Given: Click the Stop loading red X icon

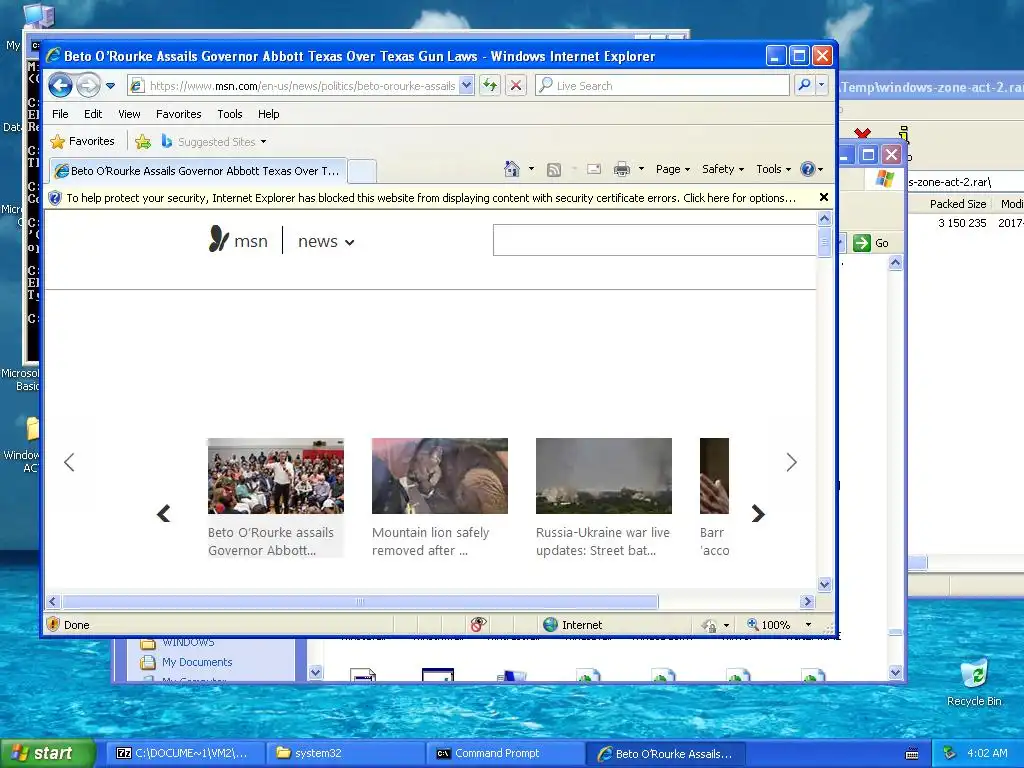Looking at the screenshot, I should coord(516,86).
